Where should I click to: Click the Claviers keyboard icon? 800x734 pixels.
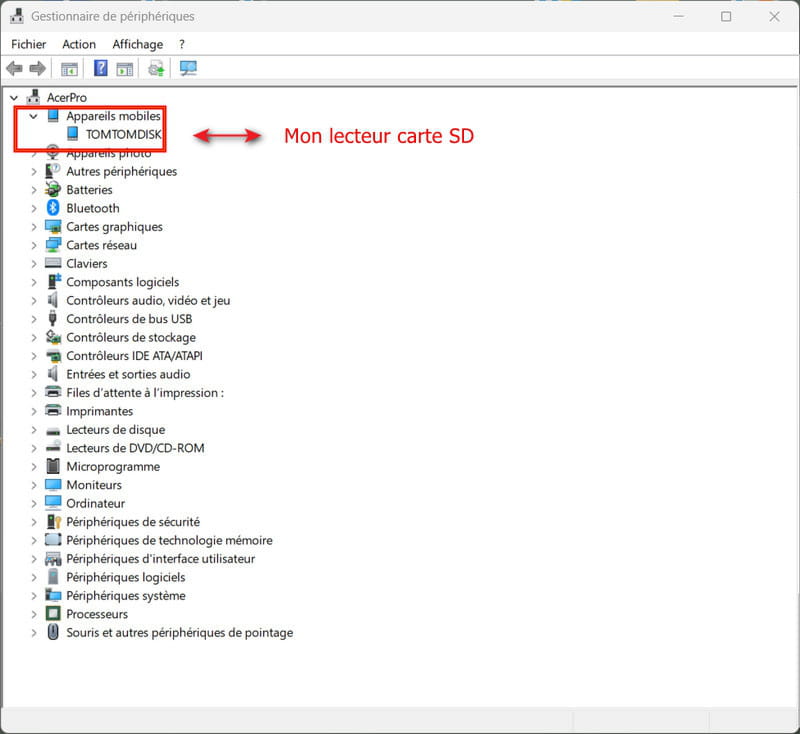[x=54, y=264]
